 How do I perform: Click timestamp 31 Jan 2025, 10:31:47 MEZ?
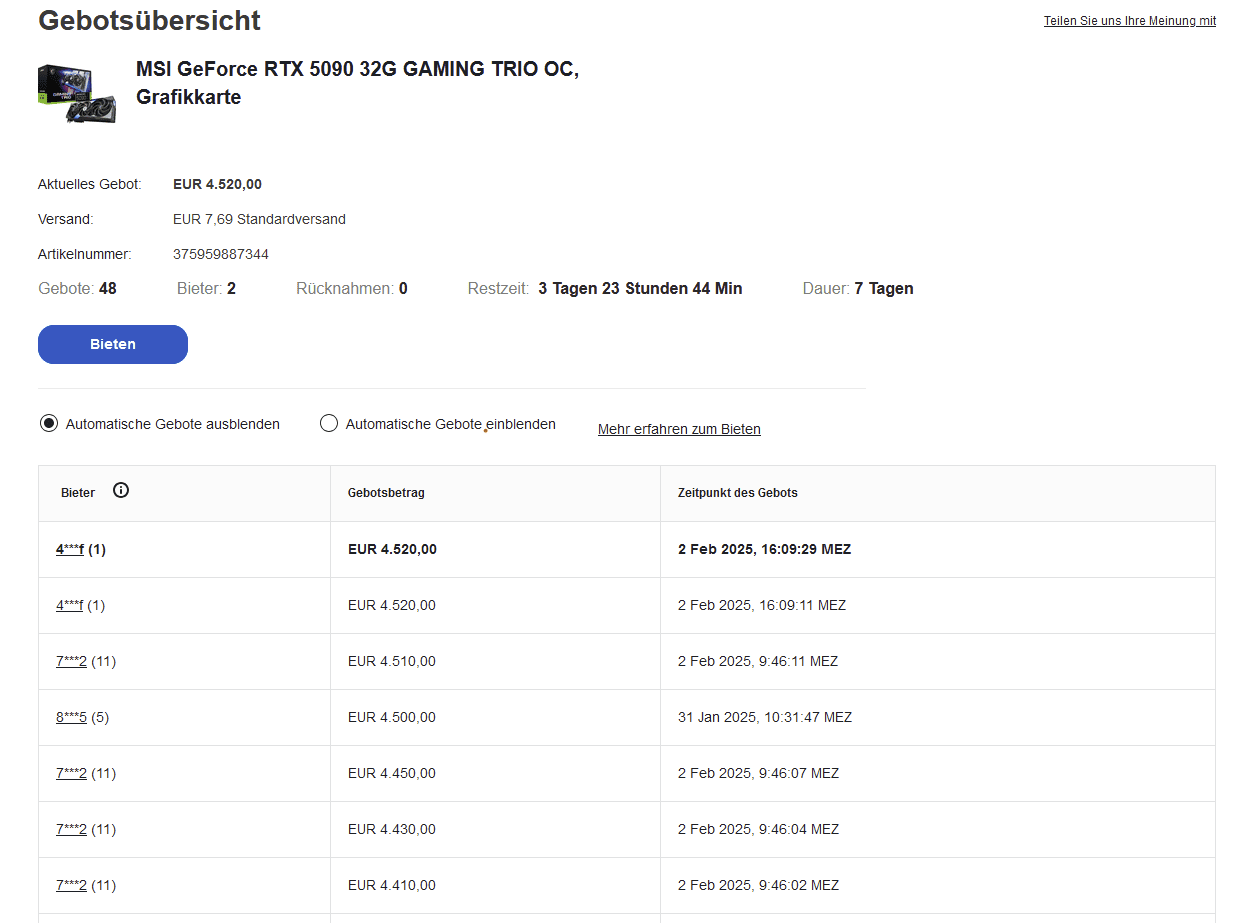(765, 717)
